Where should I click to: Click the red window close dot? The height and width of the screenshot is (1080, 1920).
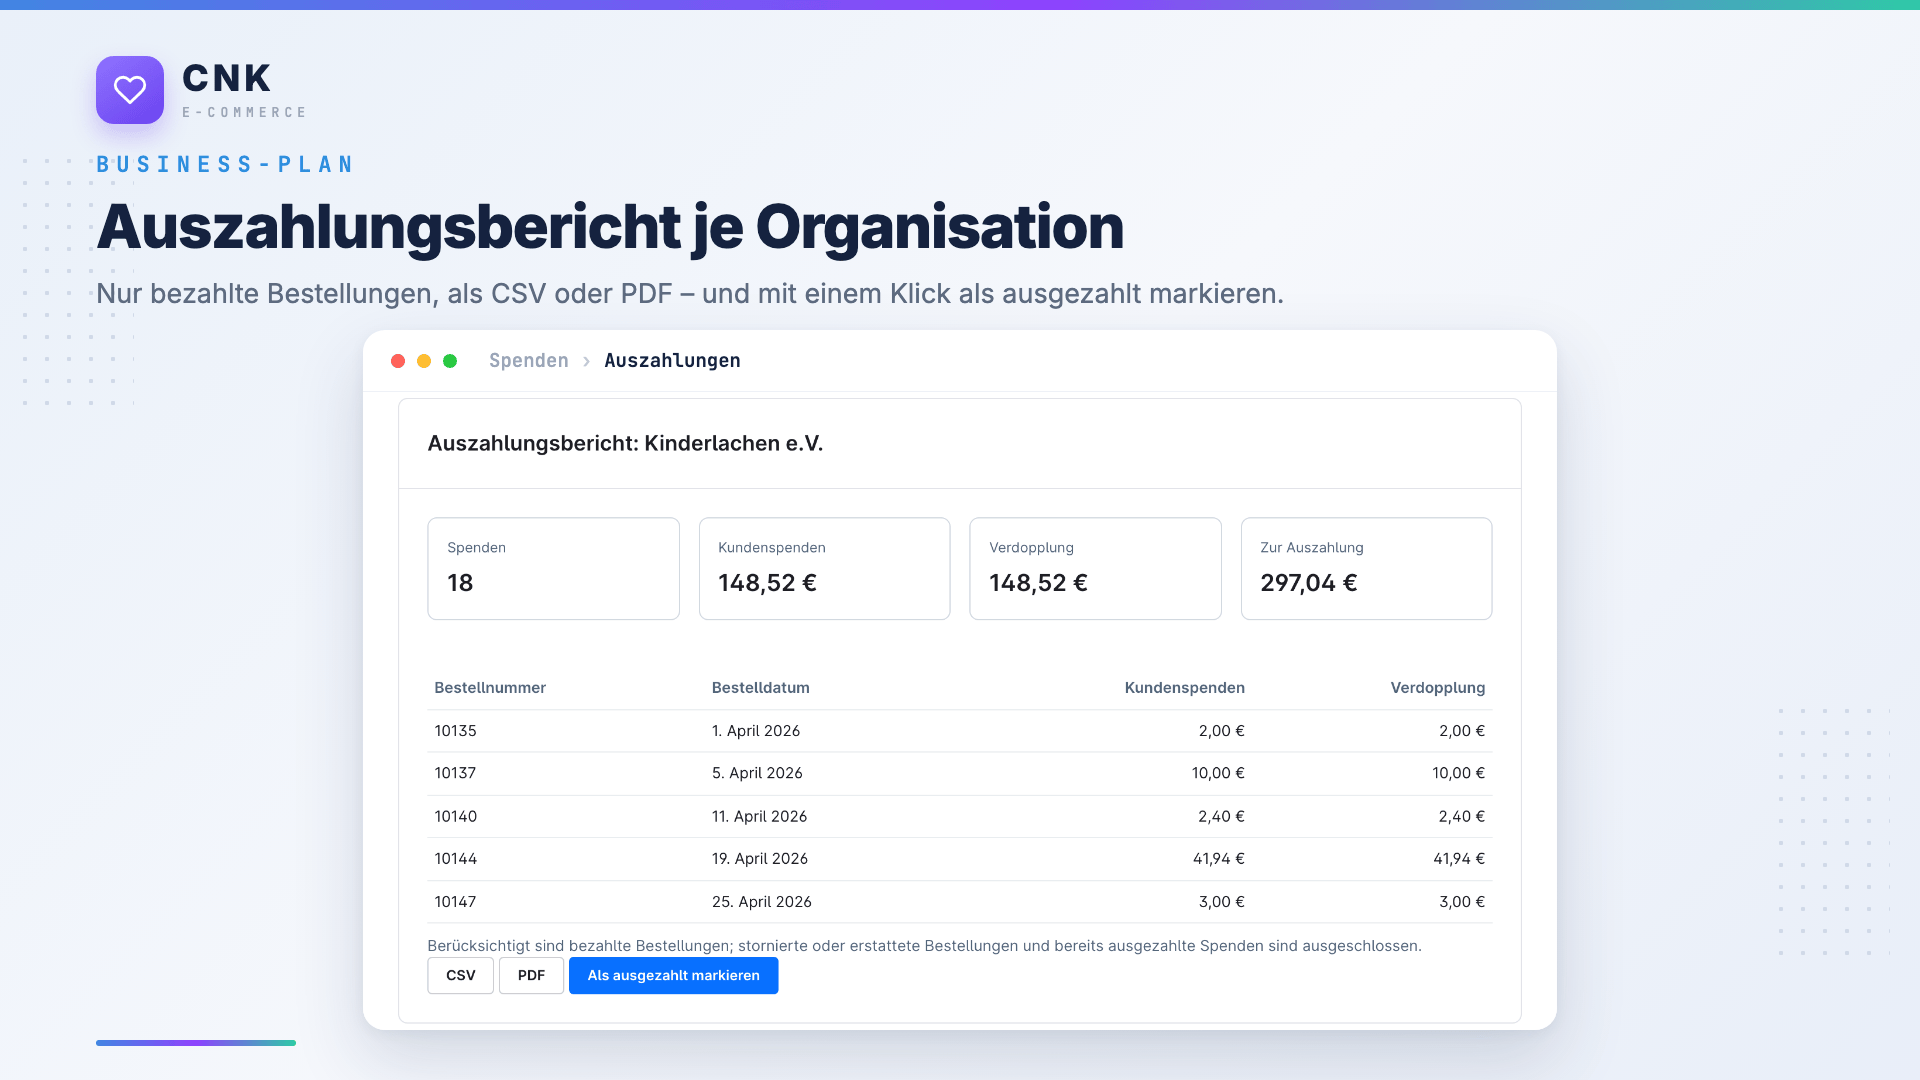pos(398,361)
